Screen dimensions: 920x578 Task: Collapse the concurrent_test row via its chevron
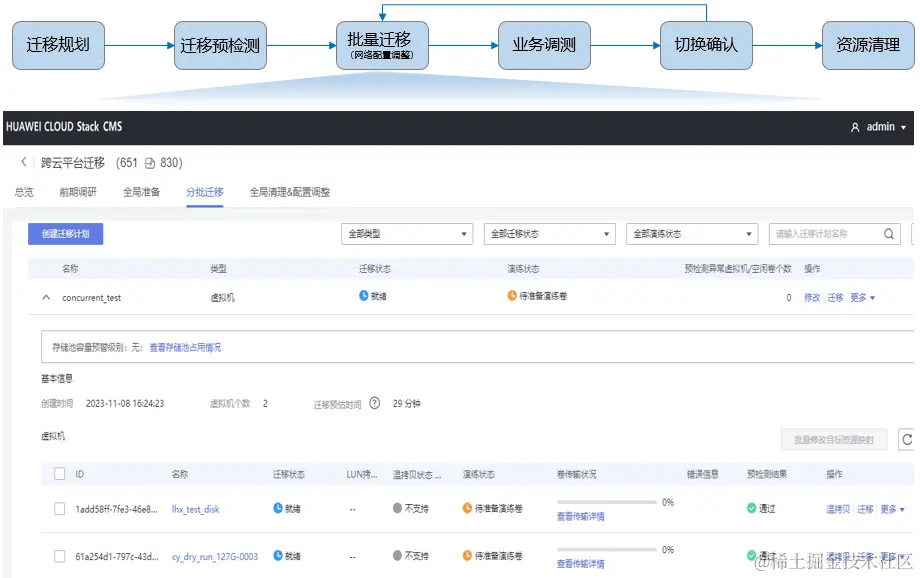(45, 297)
